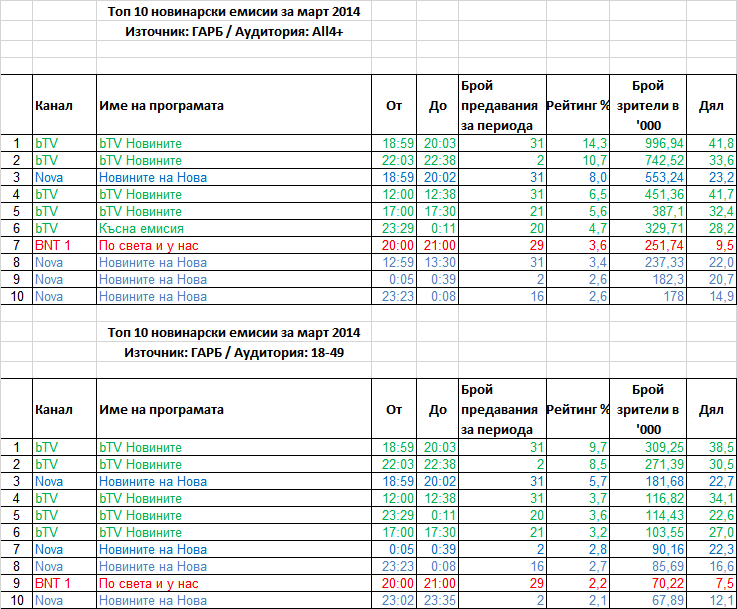Image resolution: width=737 pixels, height=609 pixels.
Task: Click viewers value 178
Action: 674,296
